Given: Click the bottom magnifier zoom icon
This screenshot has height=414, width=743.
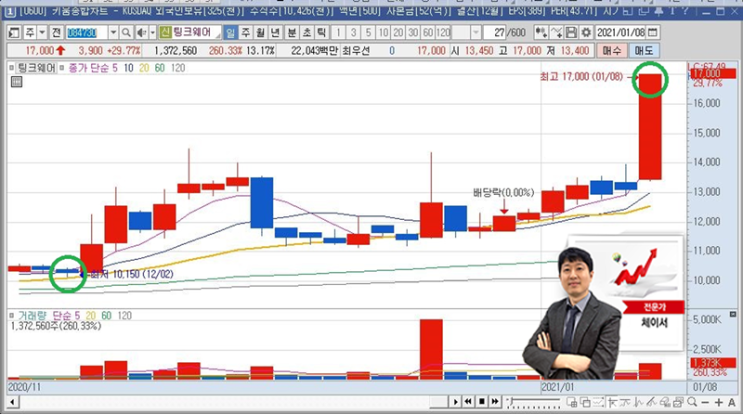Looking at the screenshot, I should 692,402.
